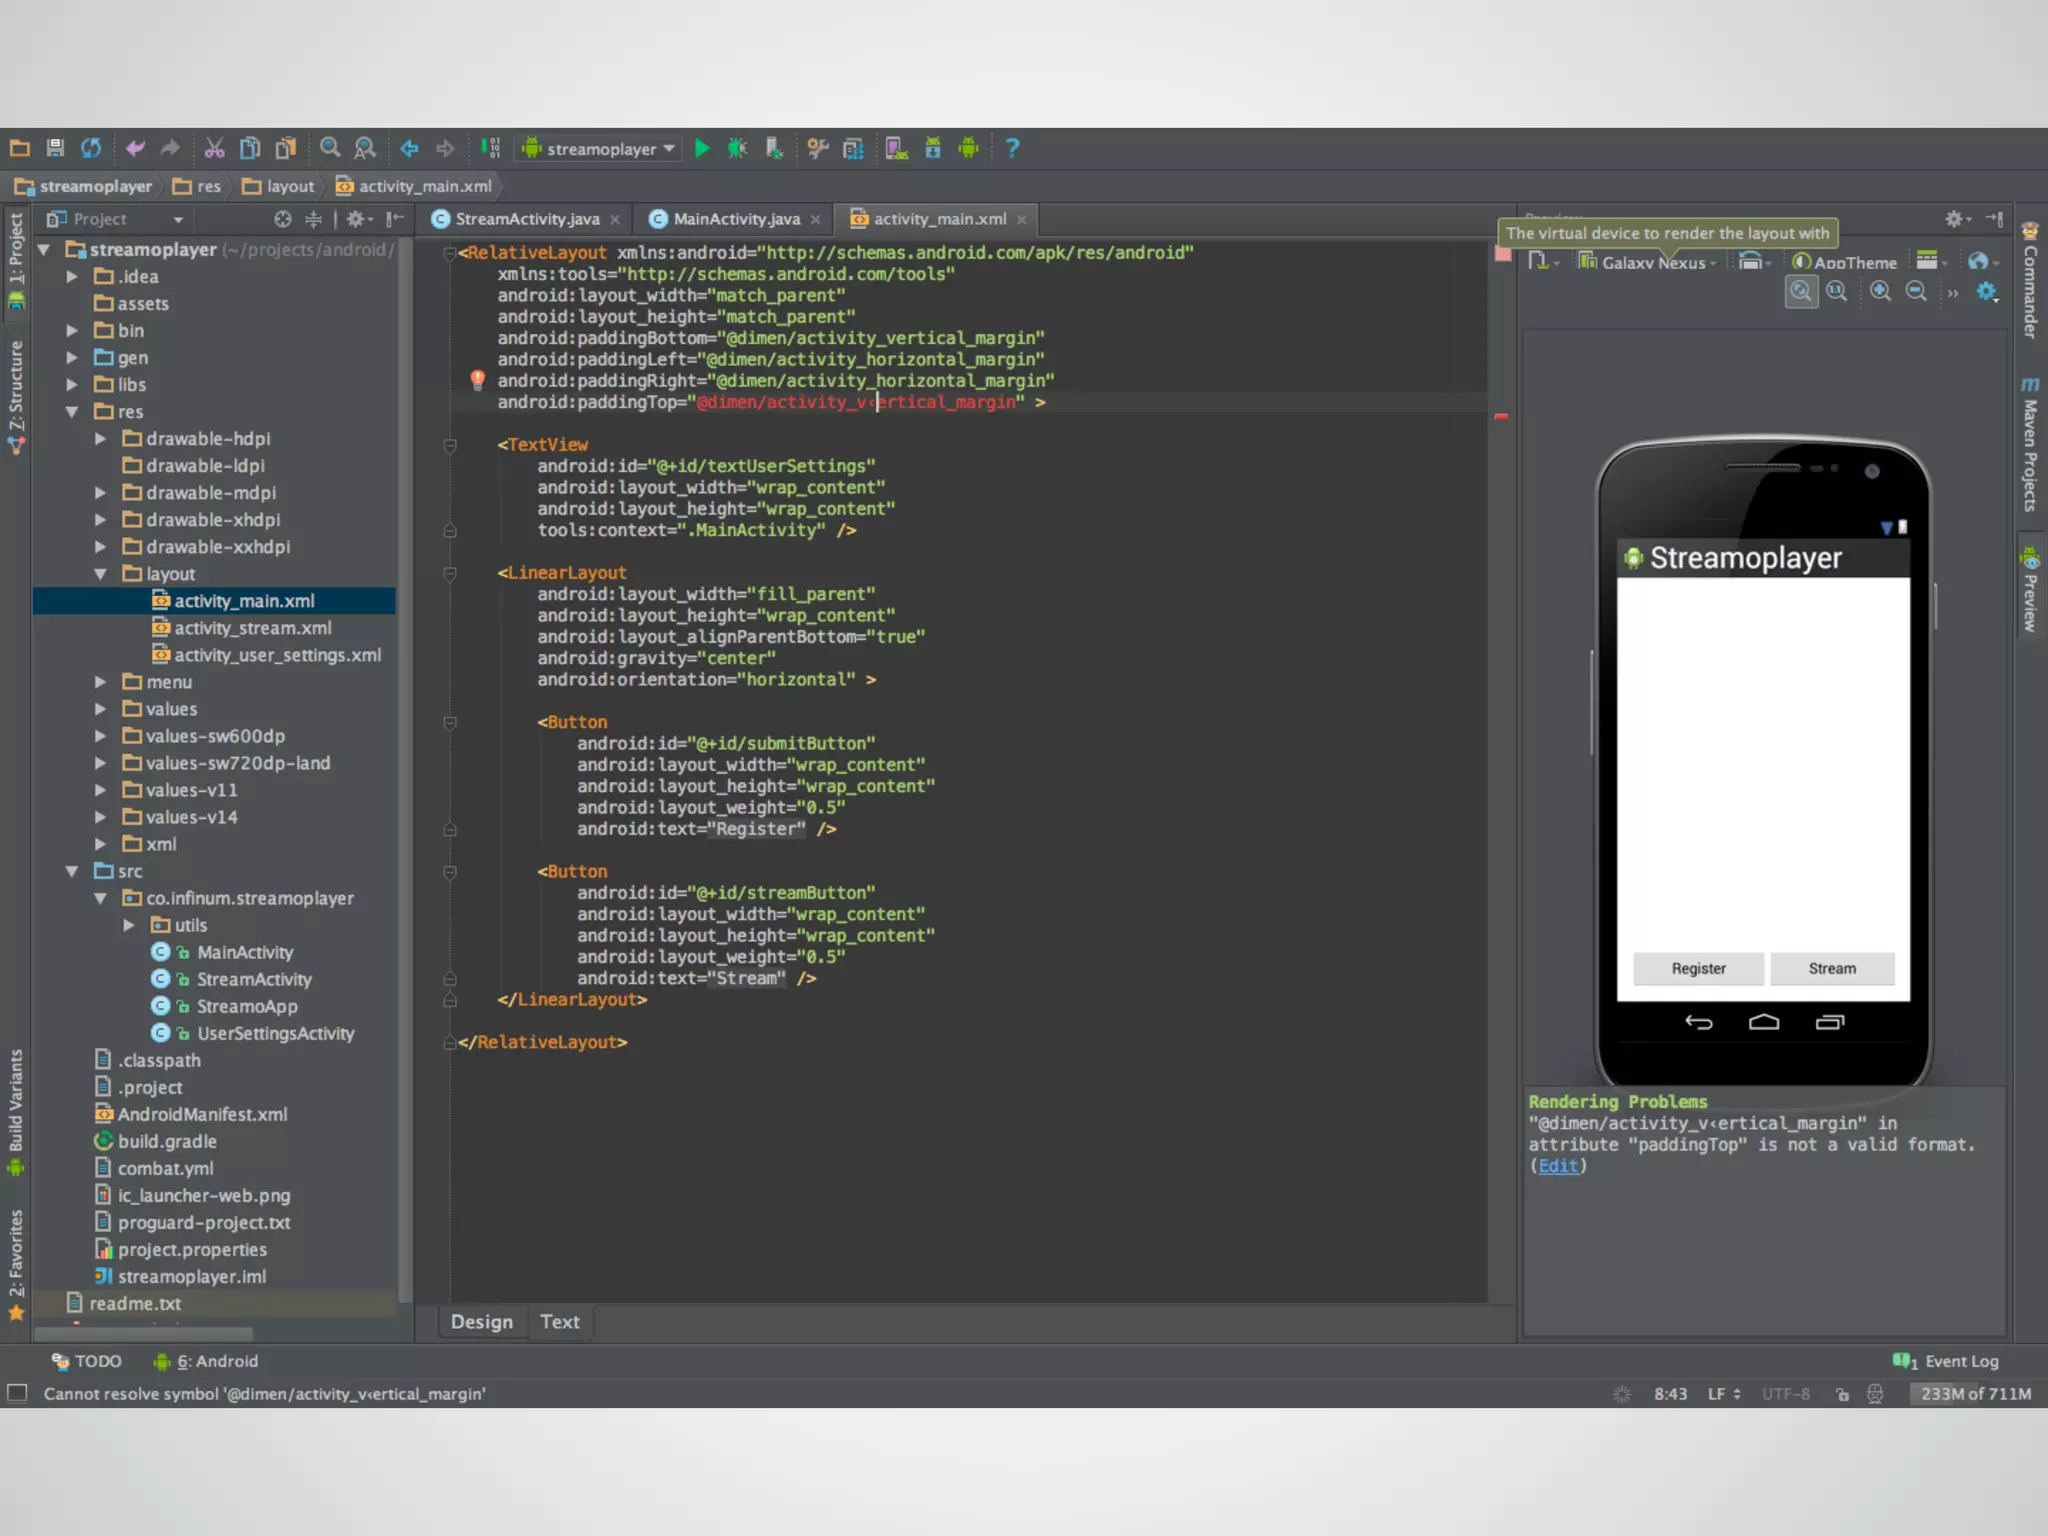The width and height of the screenshot is (2048, 1536).
Task: Open the AVD Manager icon
Action: tap(896, 149)
